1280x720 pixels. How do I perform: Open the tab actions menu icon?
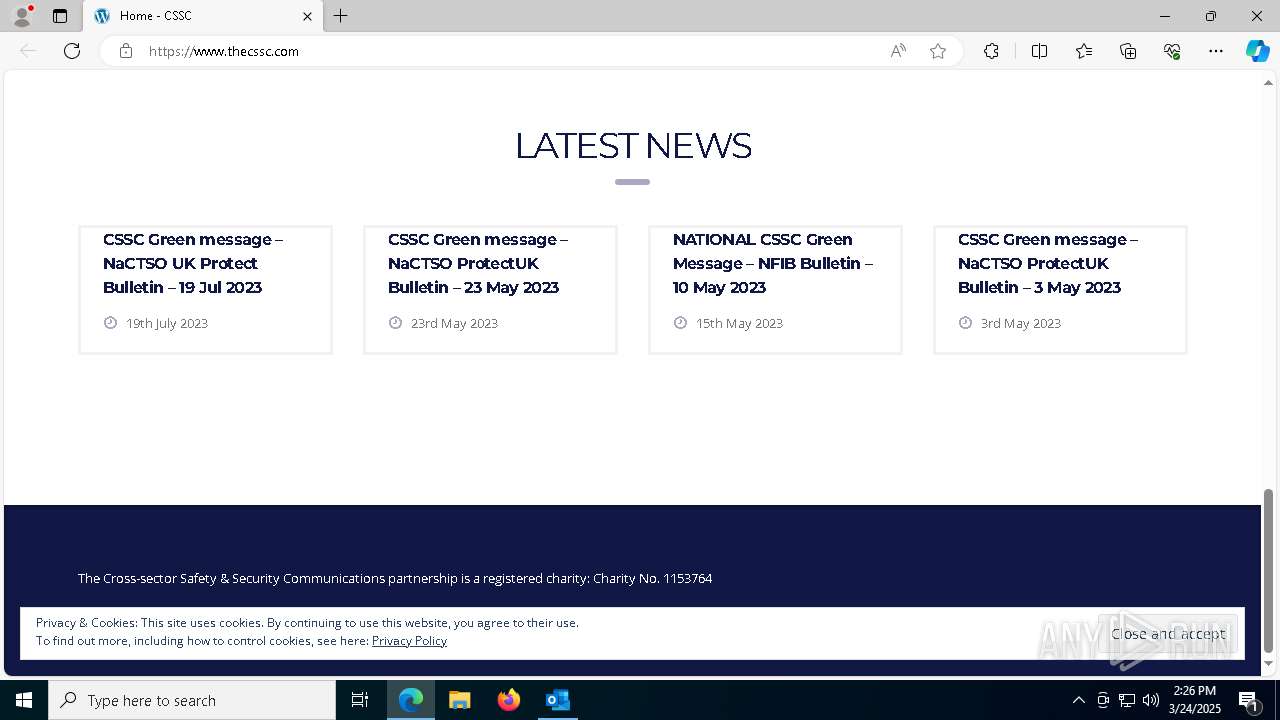[x=60, y=16]
